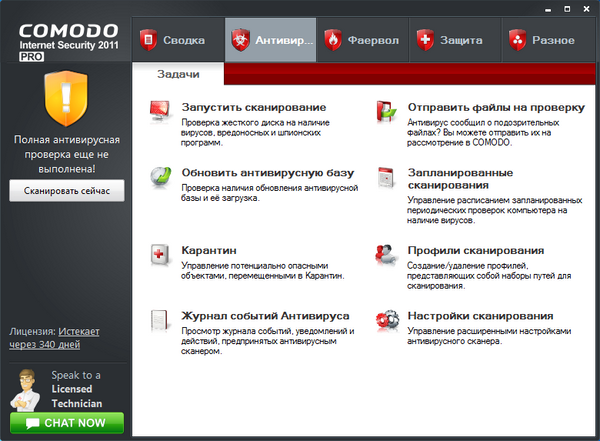Viewport: 600px width, 441px height.
Task: Maximize the COMODO window
Action: pyautogui.click(x=567, y=9)
